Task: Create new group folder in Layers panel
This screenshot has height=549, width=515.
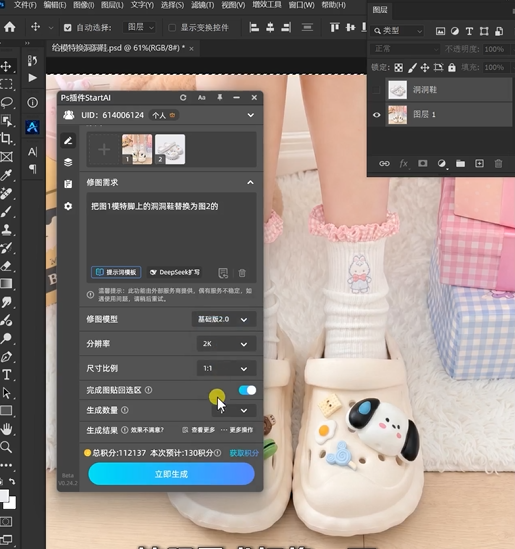Action: tap(460, 164)
